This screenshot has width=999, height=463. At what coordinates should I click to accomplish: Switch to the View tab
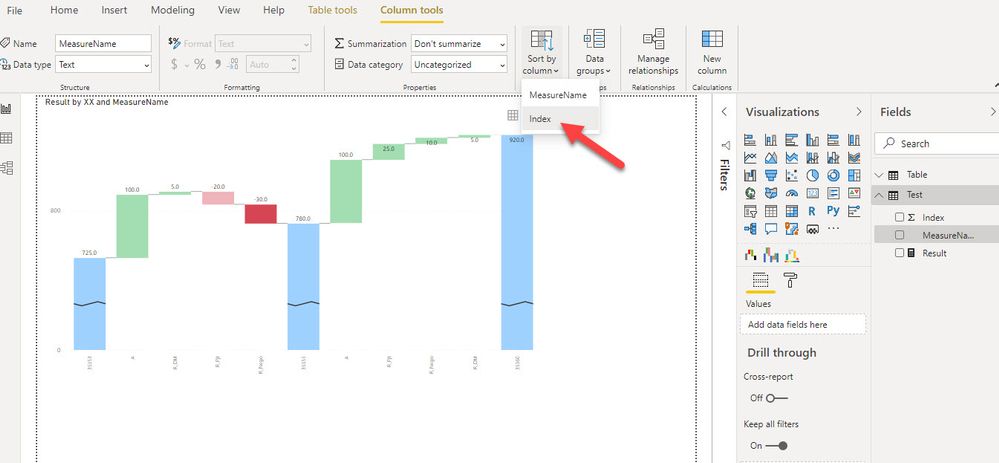click(229, 10)
